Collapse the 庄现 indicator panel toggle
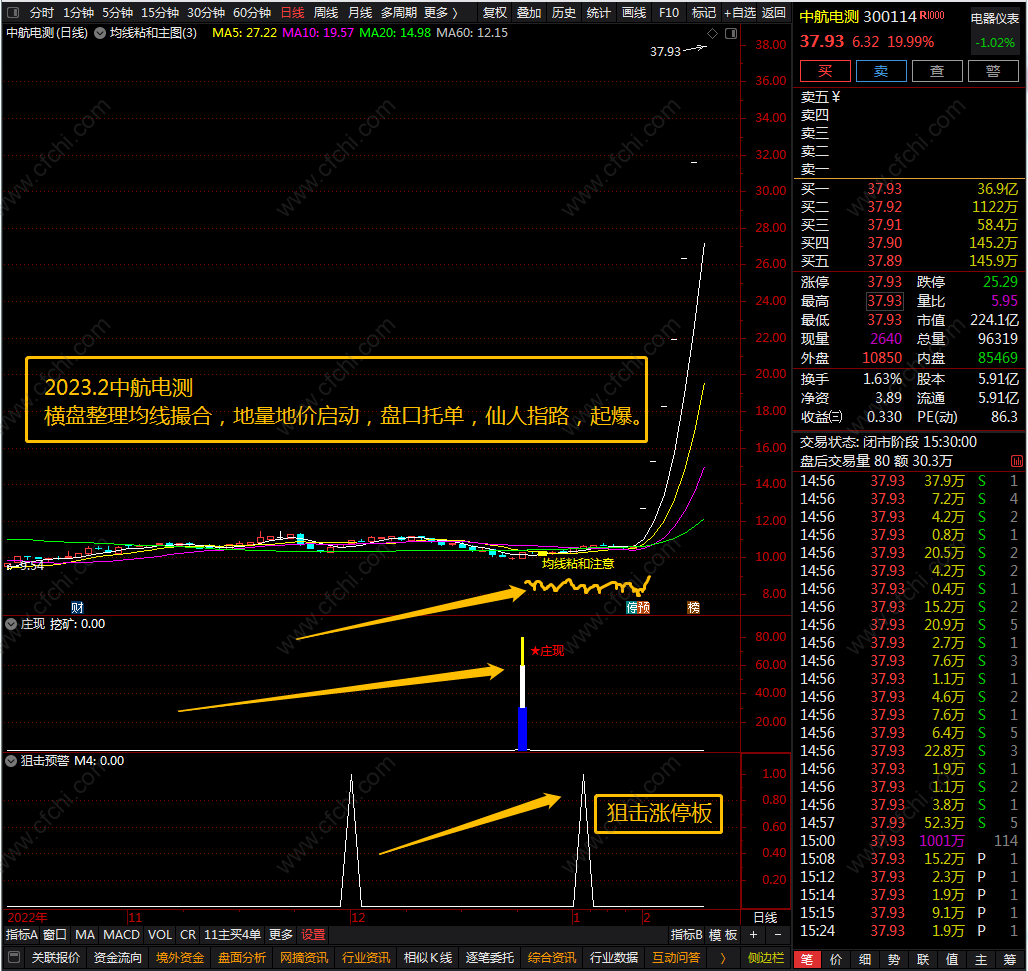This screenshot has width=1028, height=971. point(11,624)
